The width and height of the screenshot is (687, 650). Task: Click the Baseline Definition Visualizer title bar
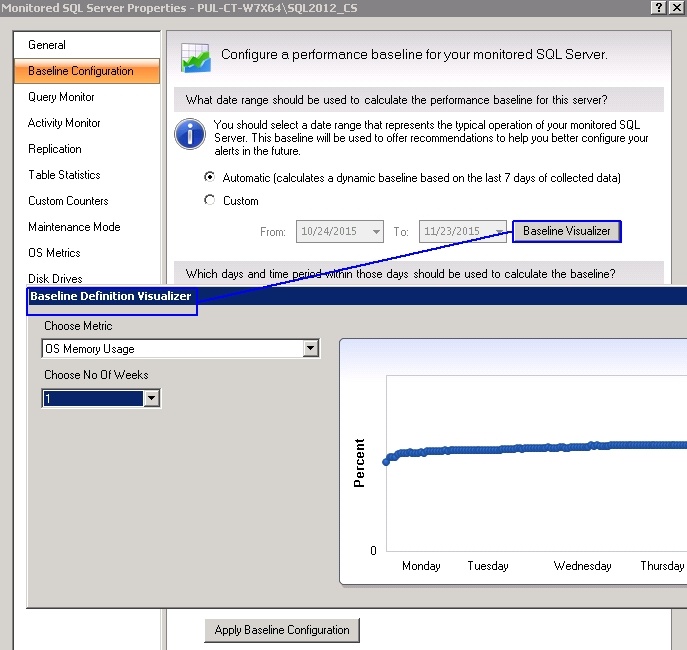(357, 296)
